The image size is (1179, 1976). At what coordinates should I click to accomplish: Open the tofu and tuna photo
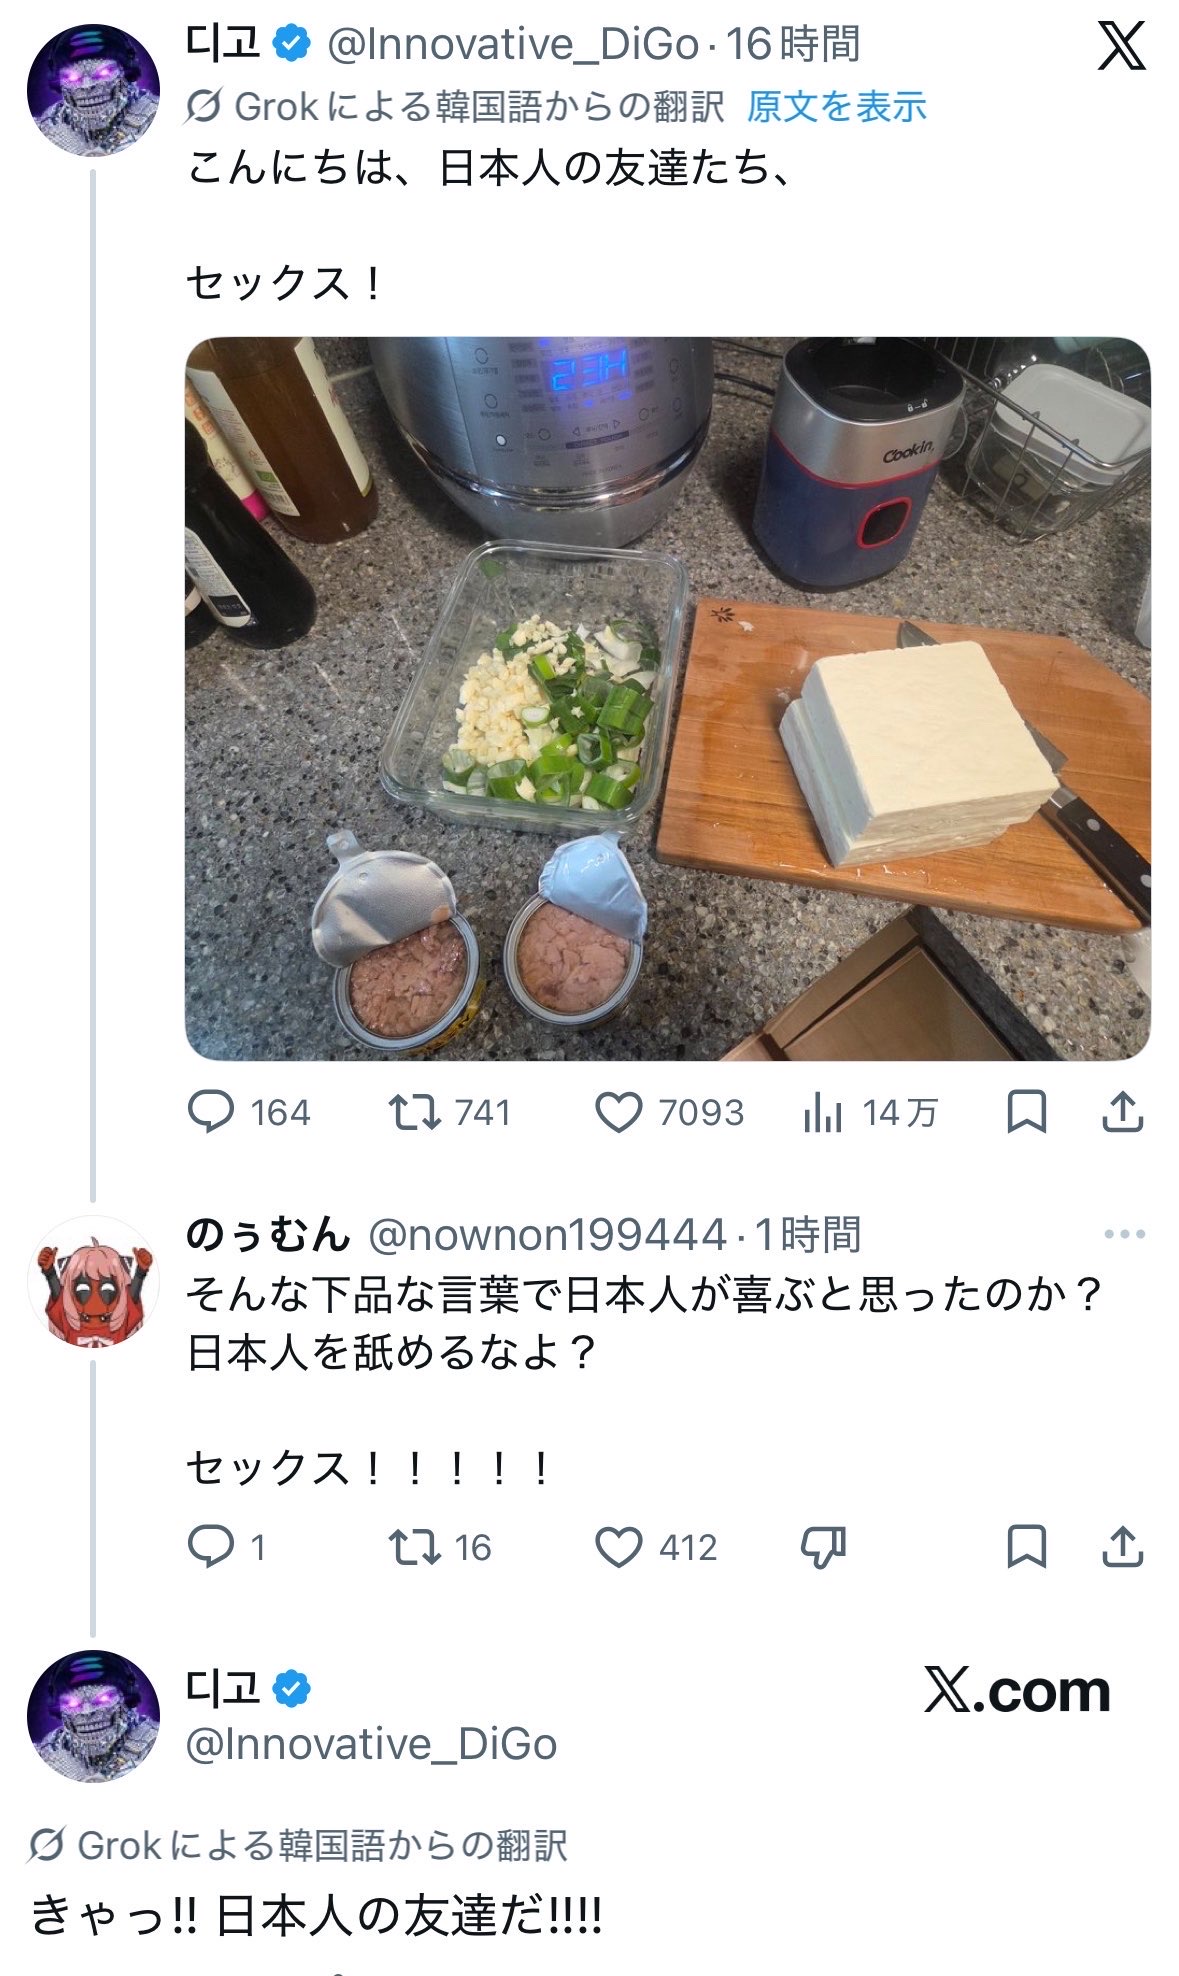667,698
